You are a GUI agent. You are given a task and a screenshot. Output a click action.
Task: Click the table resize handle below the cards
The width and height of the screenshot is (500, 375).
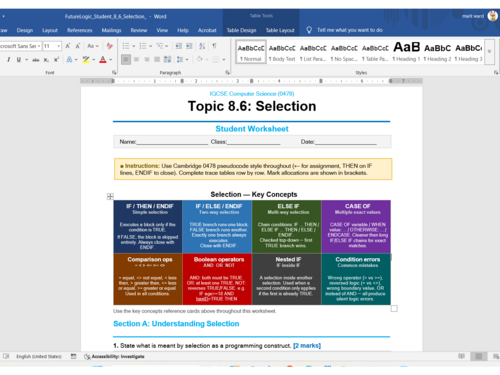coord(394,309)
